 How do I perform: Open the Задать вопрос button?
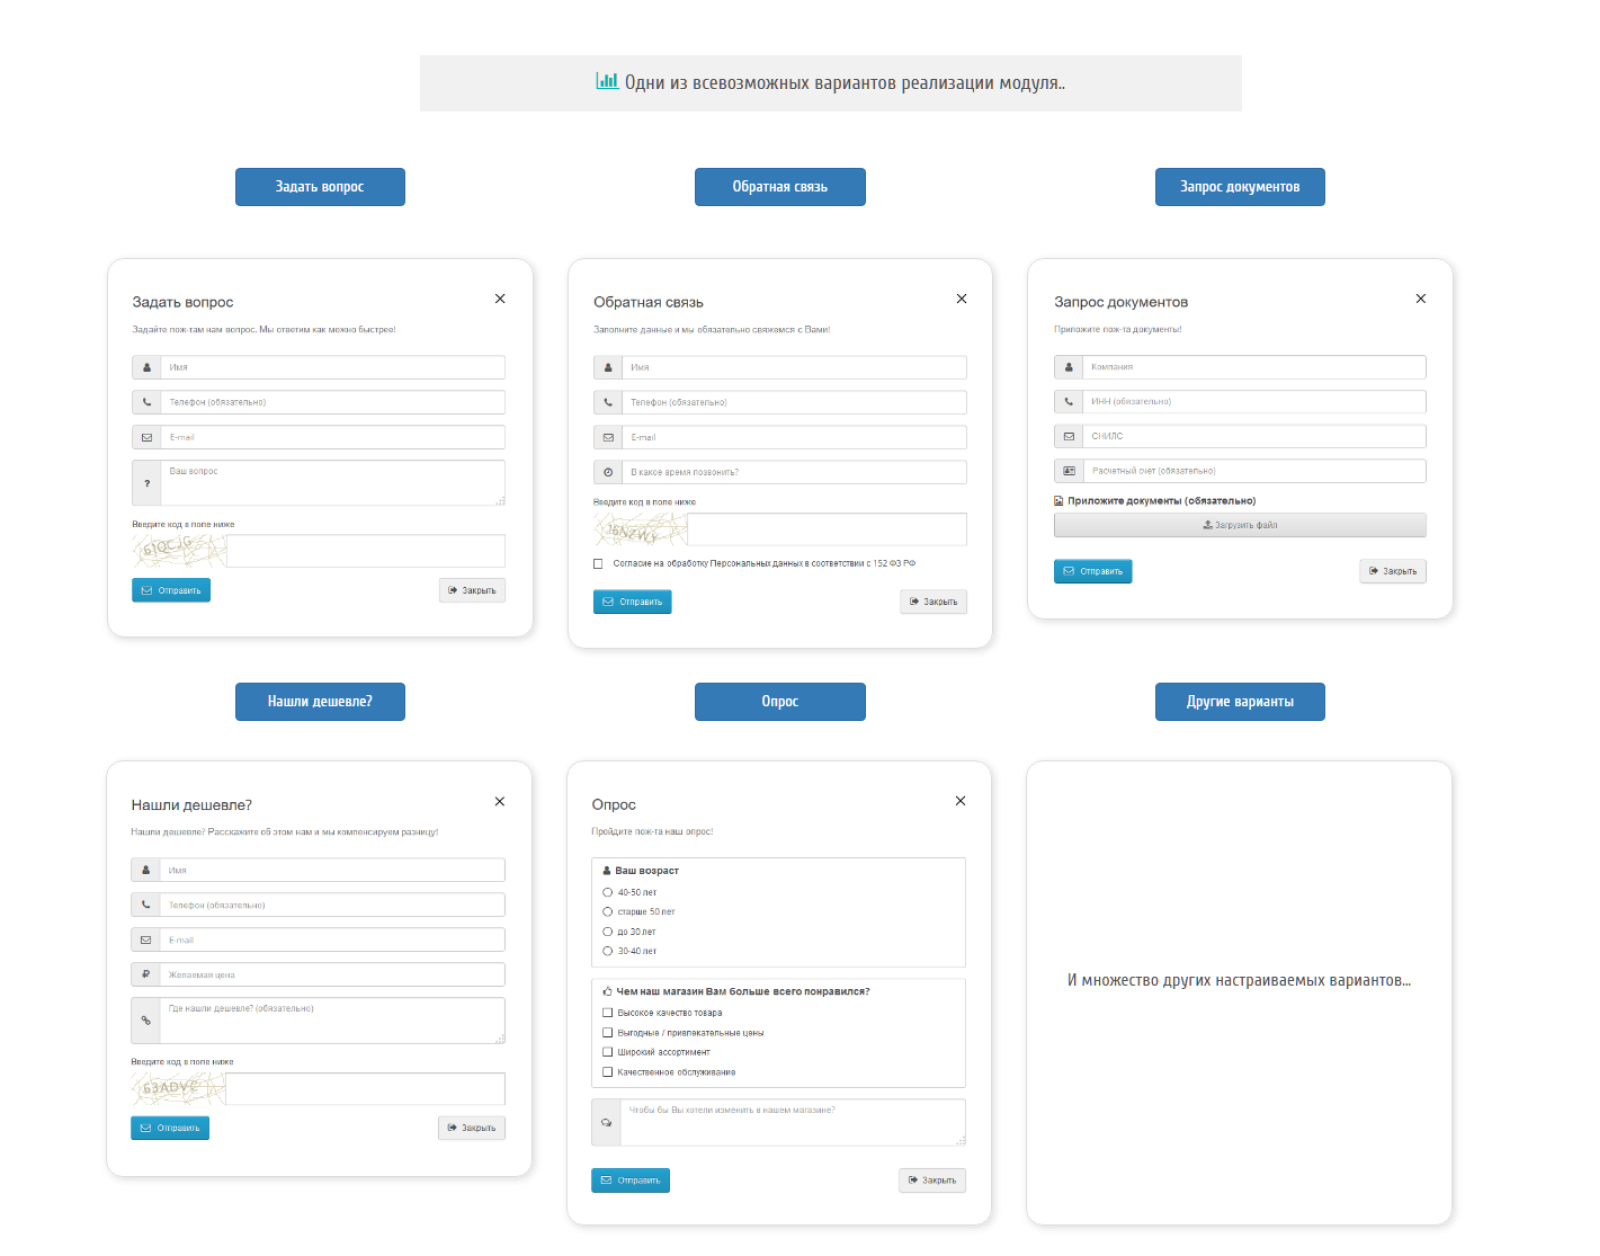click(320, 187)
